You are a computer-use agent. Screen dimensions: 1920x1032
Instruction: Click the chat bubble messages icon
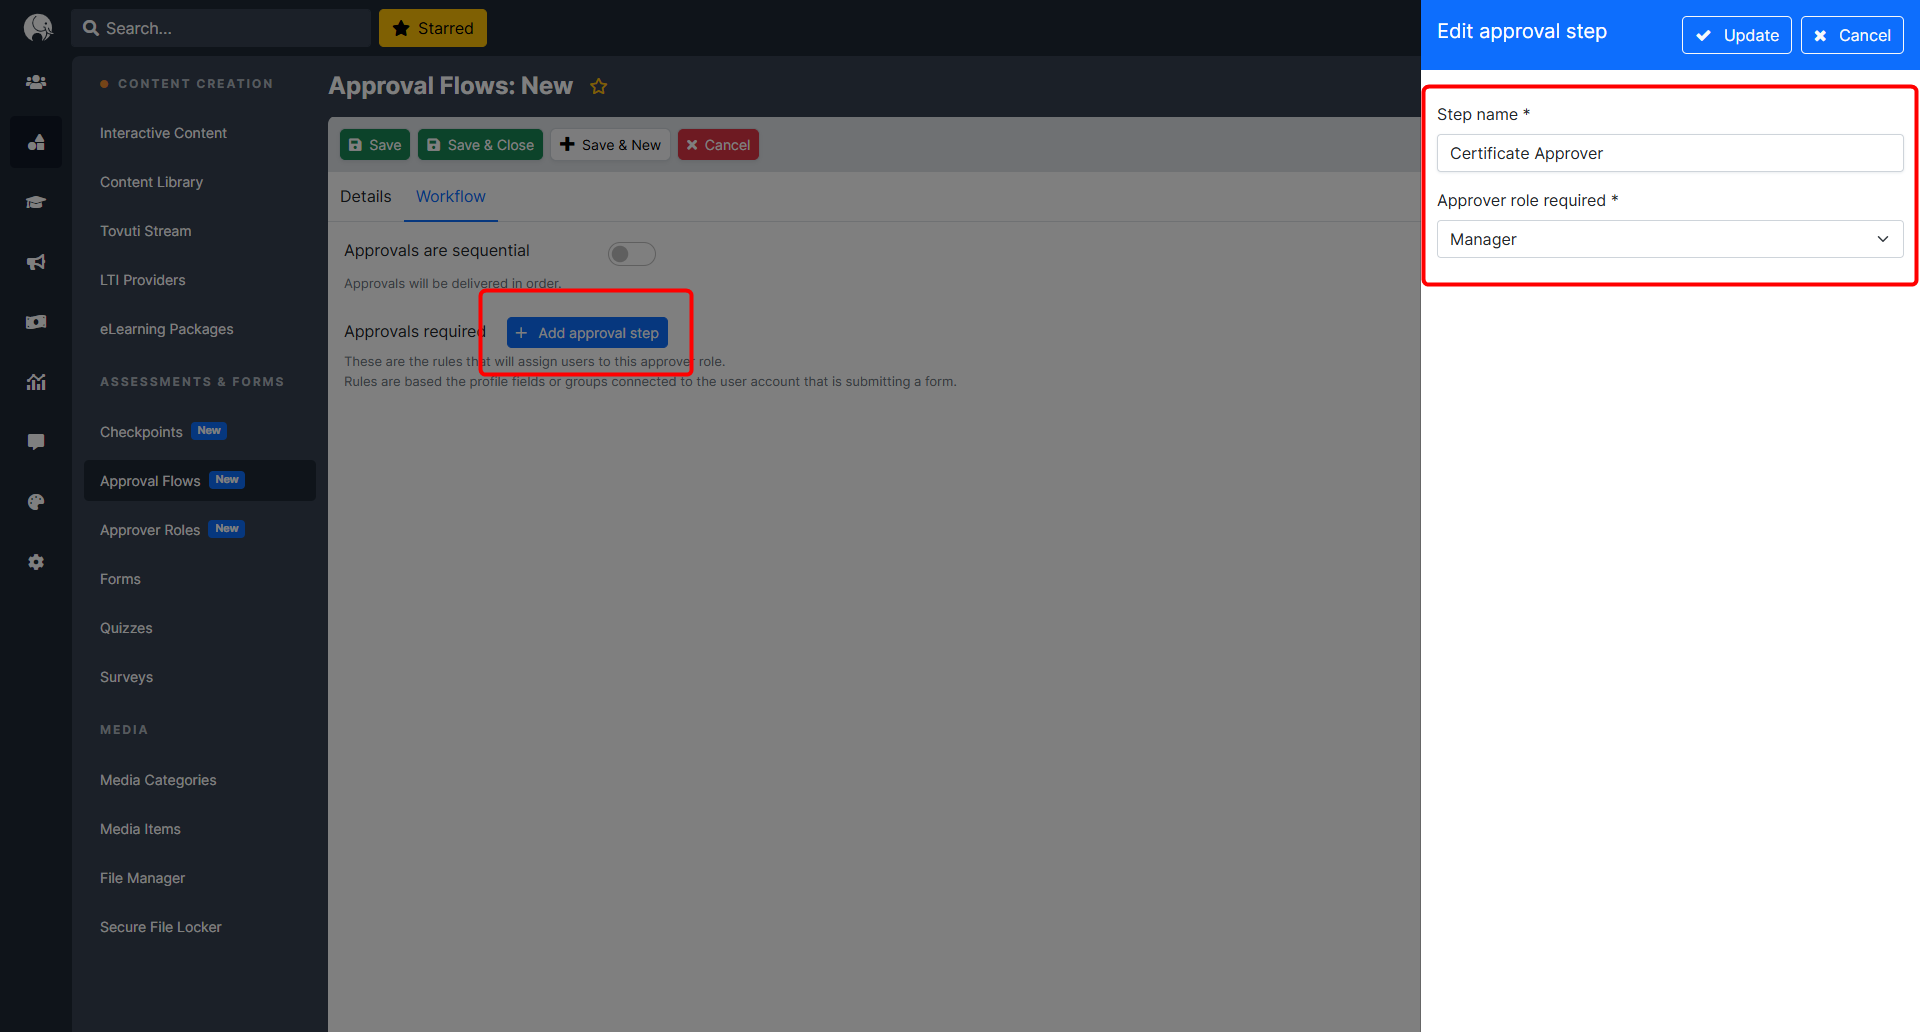click(x=36, y=442)
